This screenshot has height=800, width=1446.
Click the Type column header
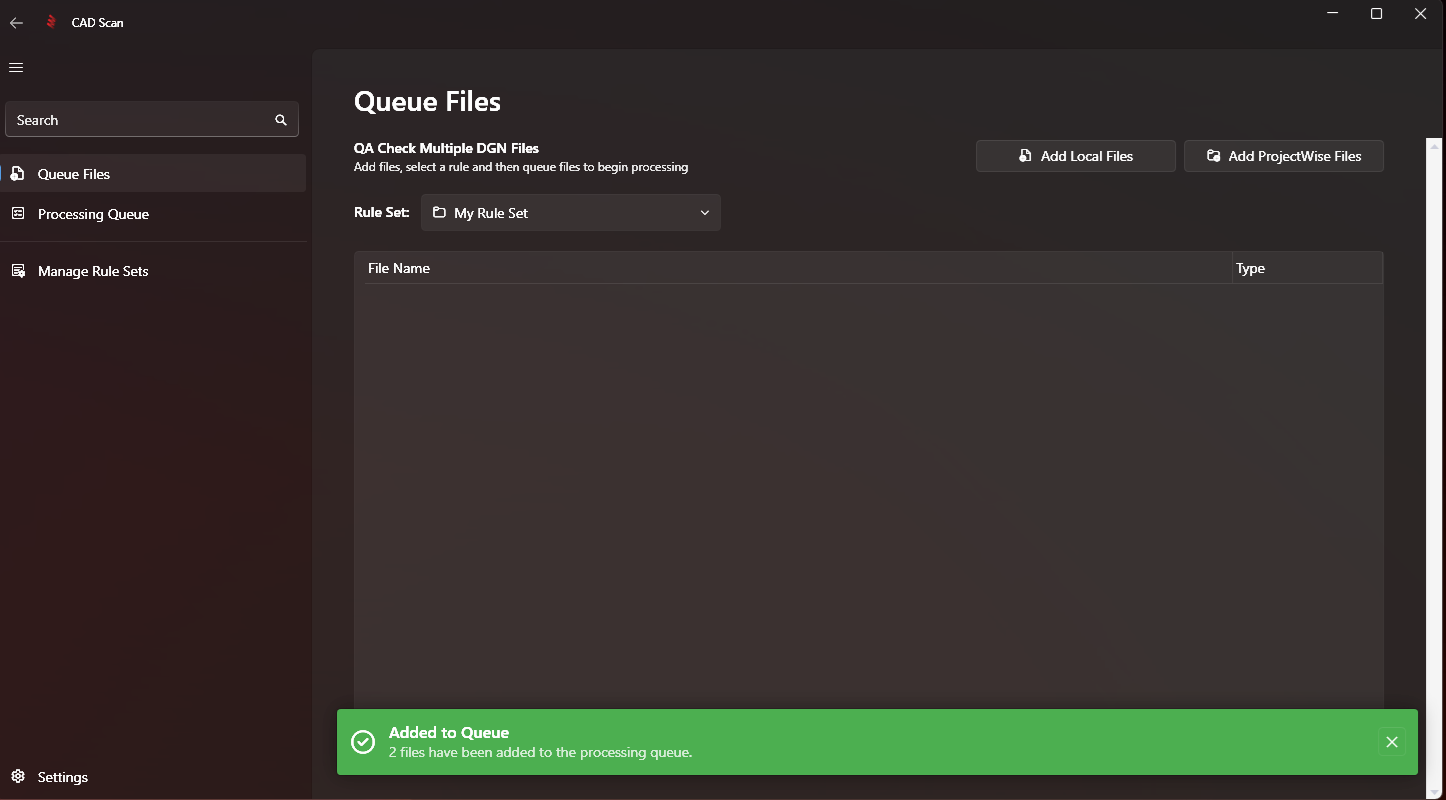click(x=1250, y=268)
